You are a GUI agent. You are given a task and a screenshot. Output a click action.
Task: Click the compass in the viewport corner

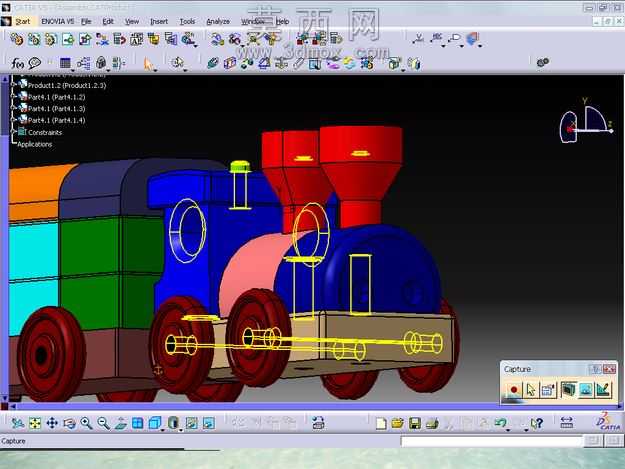pyautogui.click(x=585, y=122)
